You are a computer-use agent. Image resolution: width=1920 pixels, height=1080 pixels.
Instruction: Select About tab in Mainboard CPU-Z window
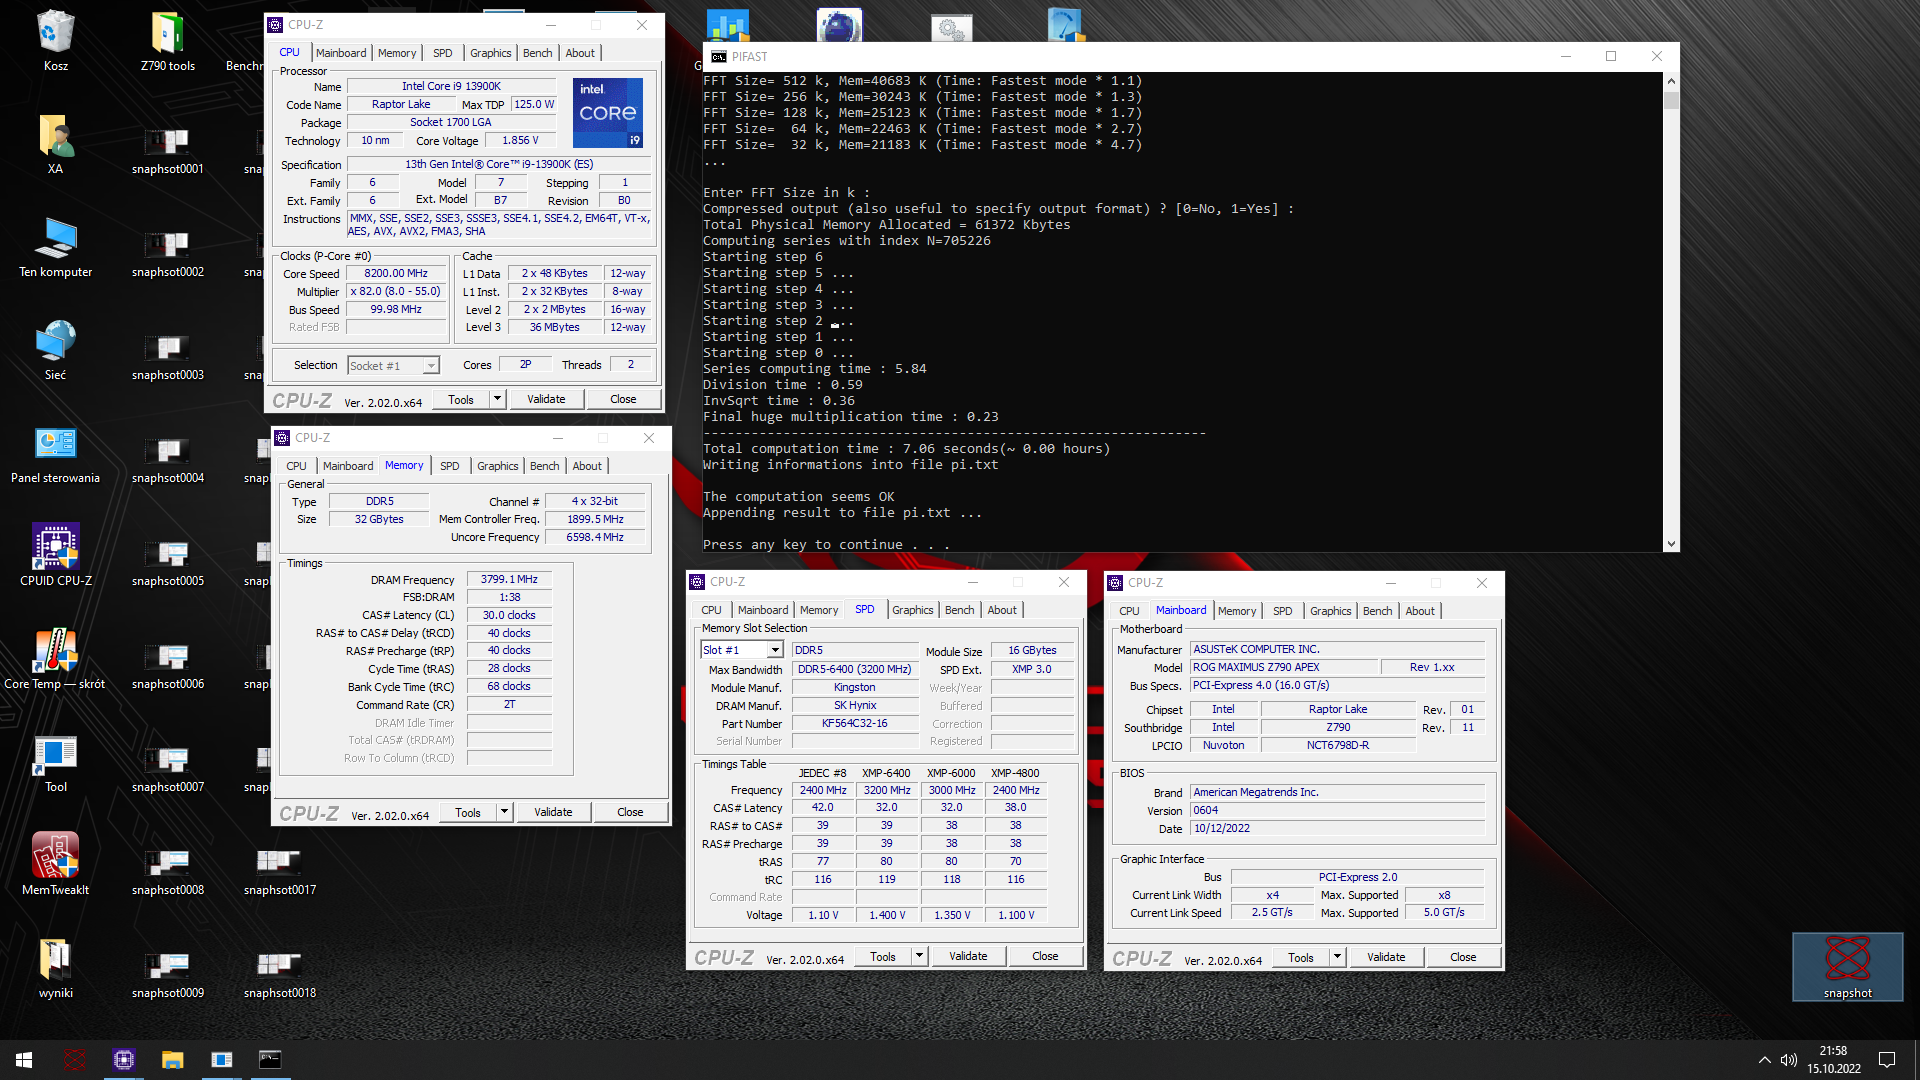pyautogui.click(x=1420, y=611)
